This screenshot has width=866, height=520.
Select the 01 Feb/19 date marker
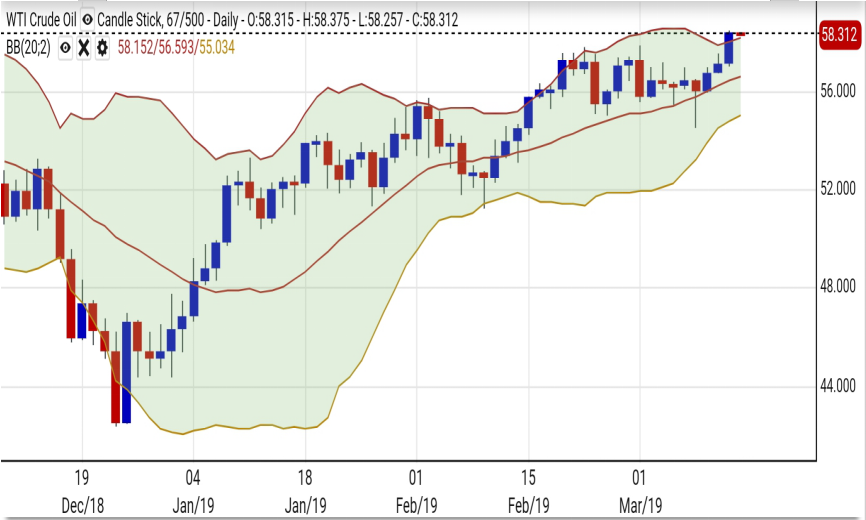pyautogui.click(x=416, y=489)
